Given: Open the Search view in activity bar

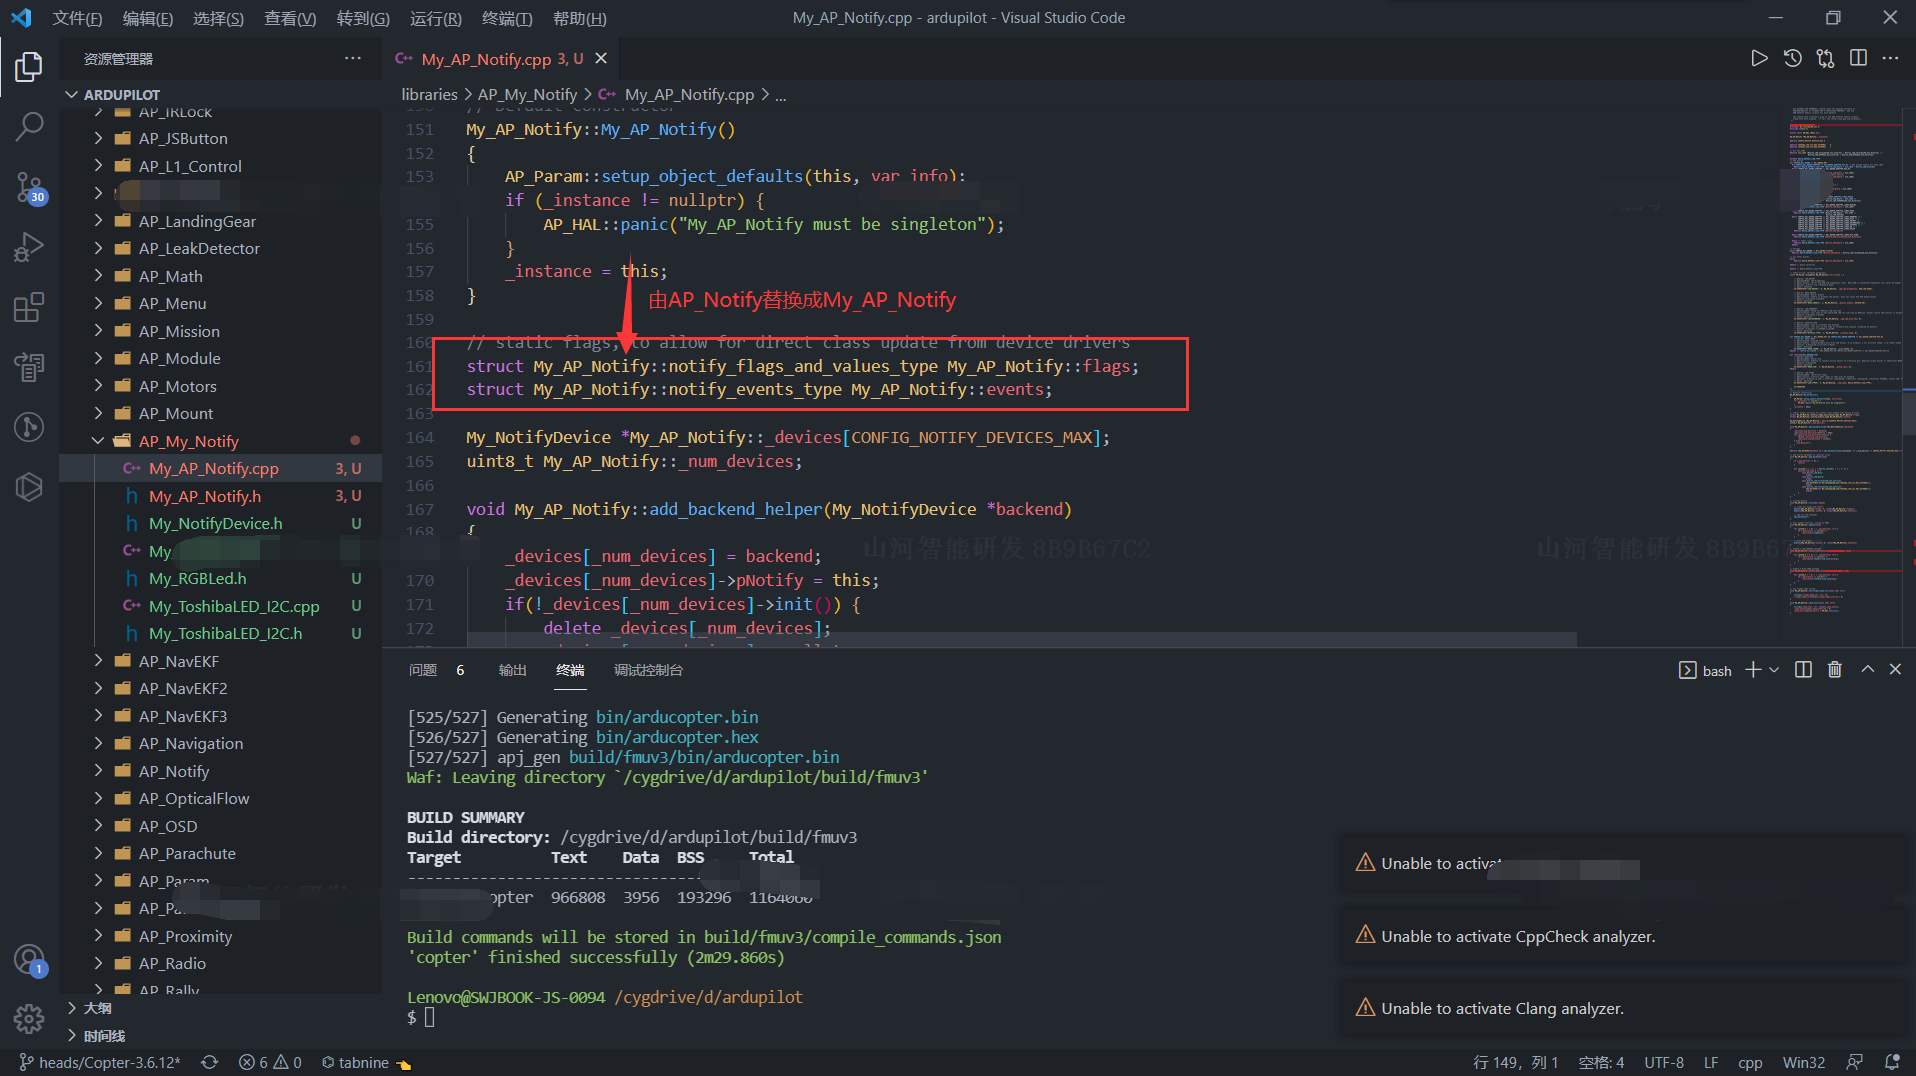Looking at the screenshot, I should pos(29,126).
